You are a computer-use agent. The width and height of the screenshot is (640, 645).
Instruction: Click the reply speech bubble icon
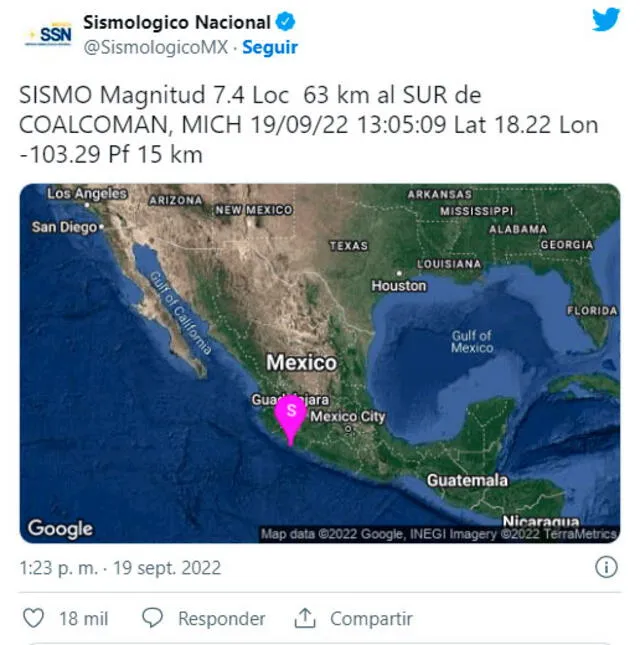tap(153, 619)
